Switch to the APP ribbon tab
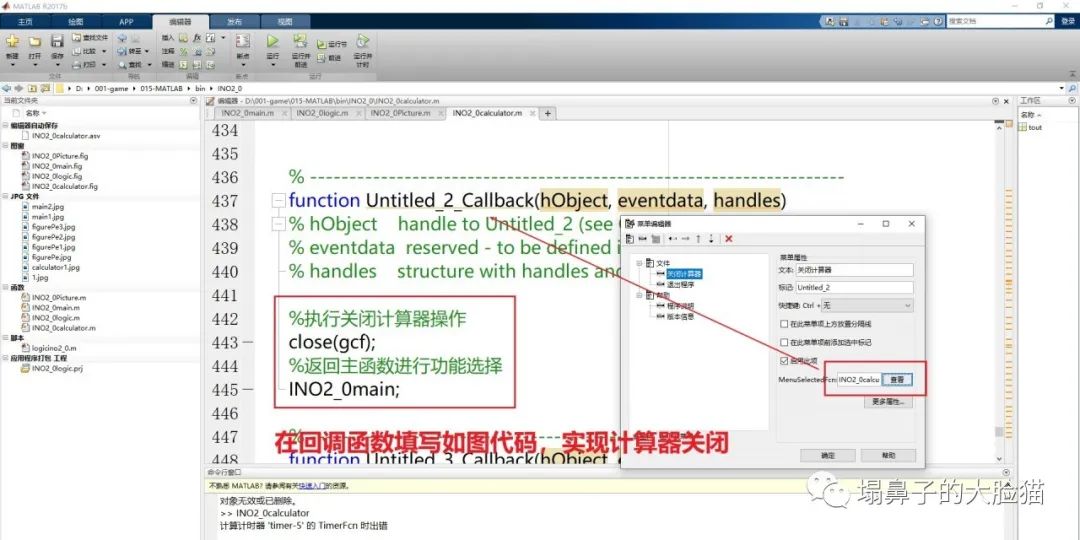 click(126, 21)
